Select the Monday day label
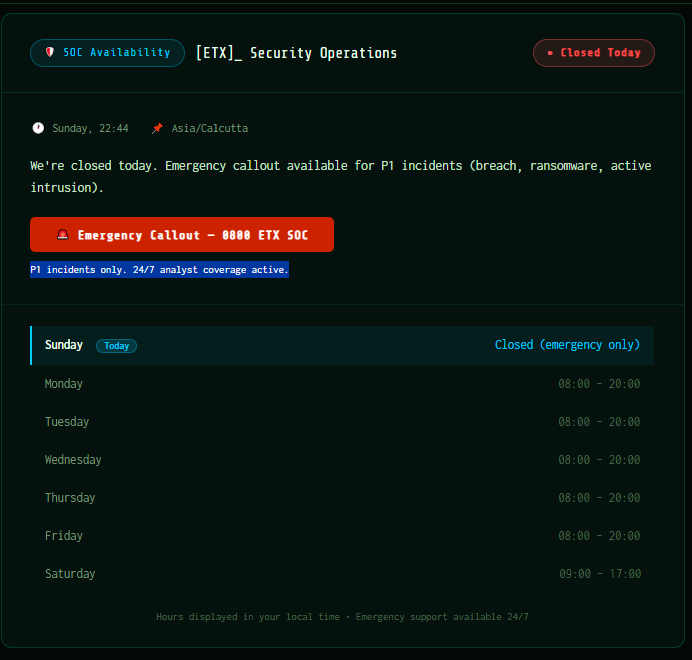The height and width of the screenshot is (660, 692). point(64,384)
